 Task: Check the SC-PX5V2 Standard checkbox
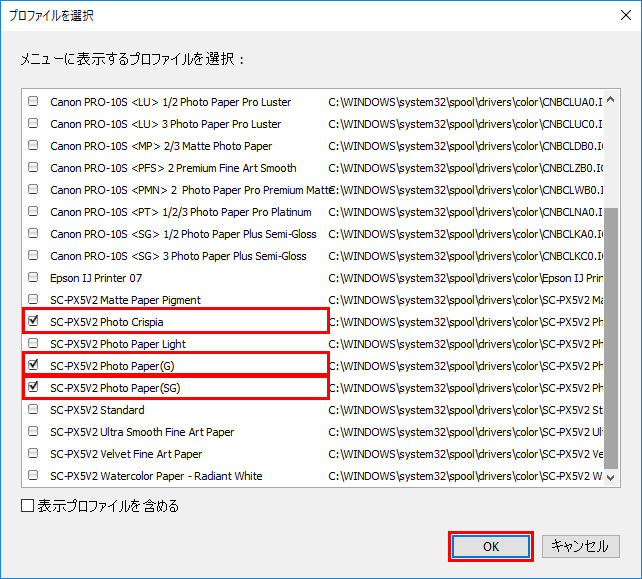[x=33, y=409]
